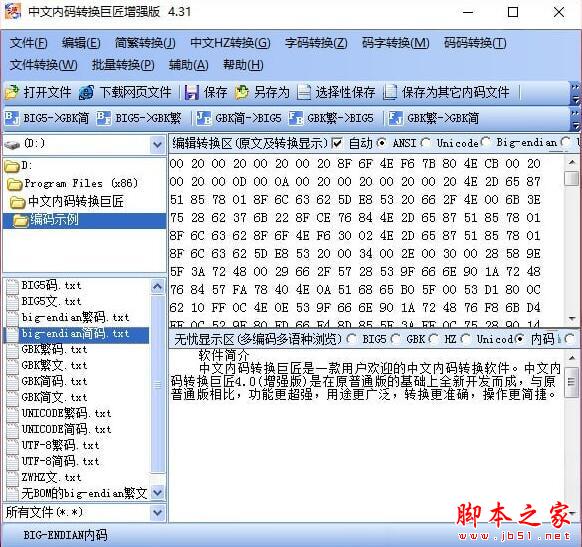The height and width of the screenshot is (547, 582).
Task: Click the BIG5->GBK繁 conversion icon
Action: coord(104,118)
